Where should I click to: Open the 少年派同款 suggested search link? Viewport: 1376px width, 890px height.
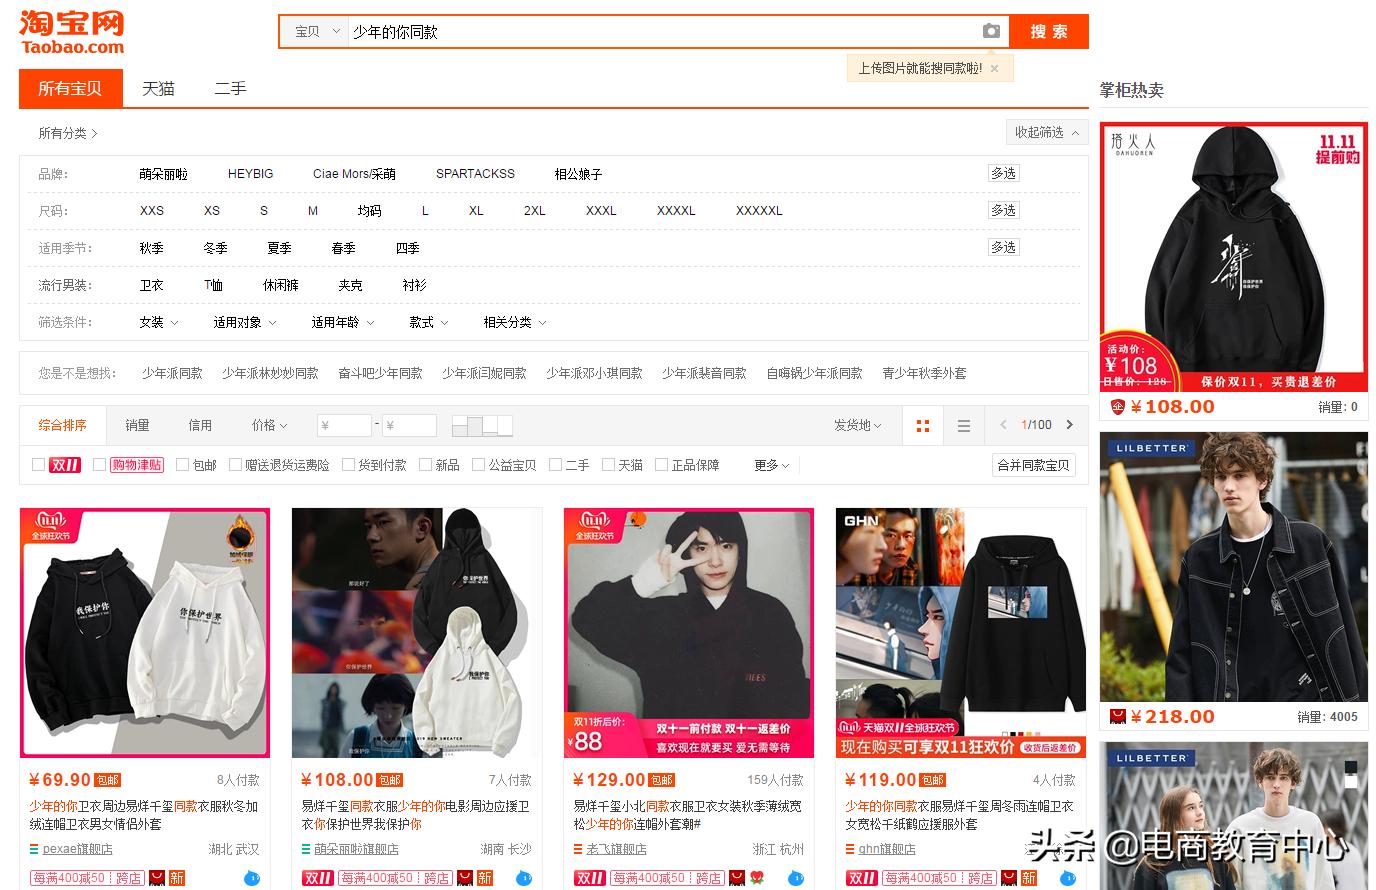[170, 372]
